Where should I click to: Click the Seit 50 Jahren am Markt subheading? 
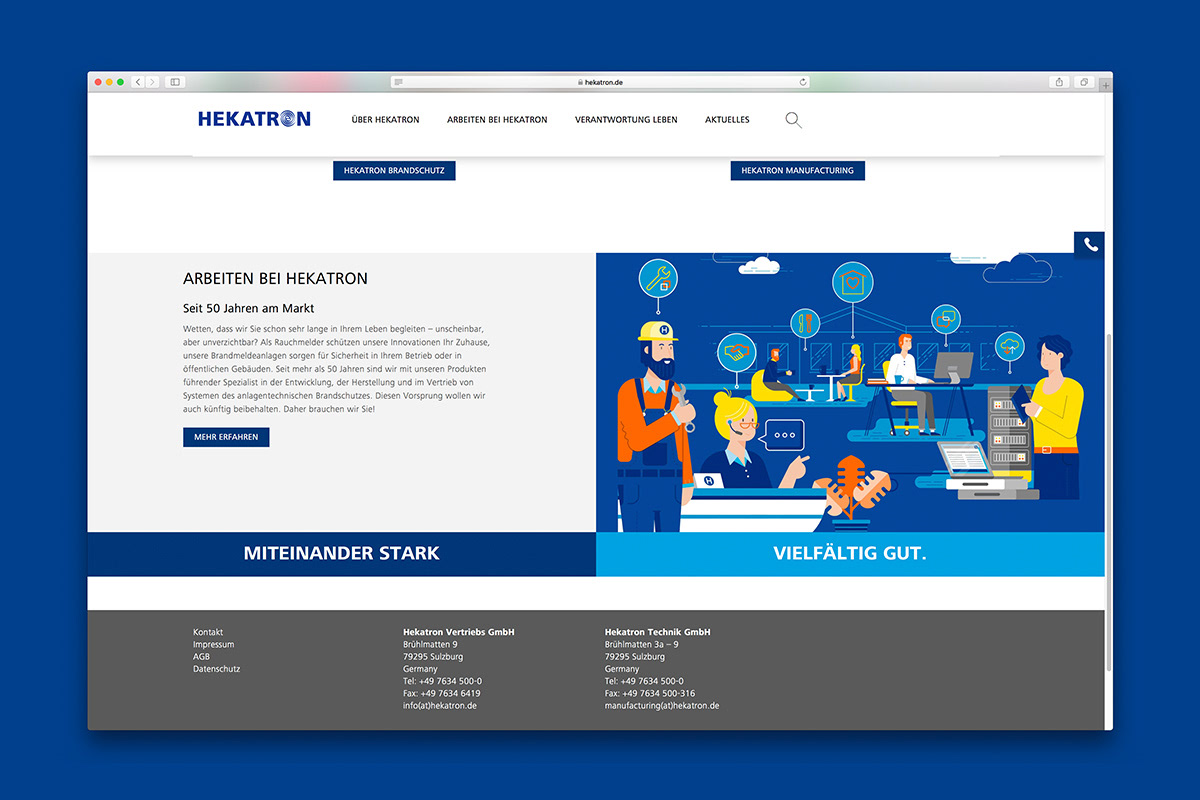coord(249,308)
